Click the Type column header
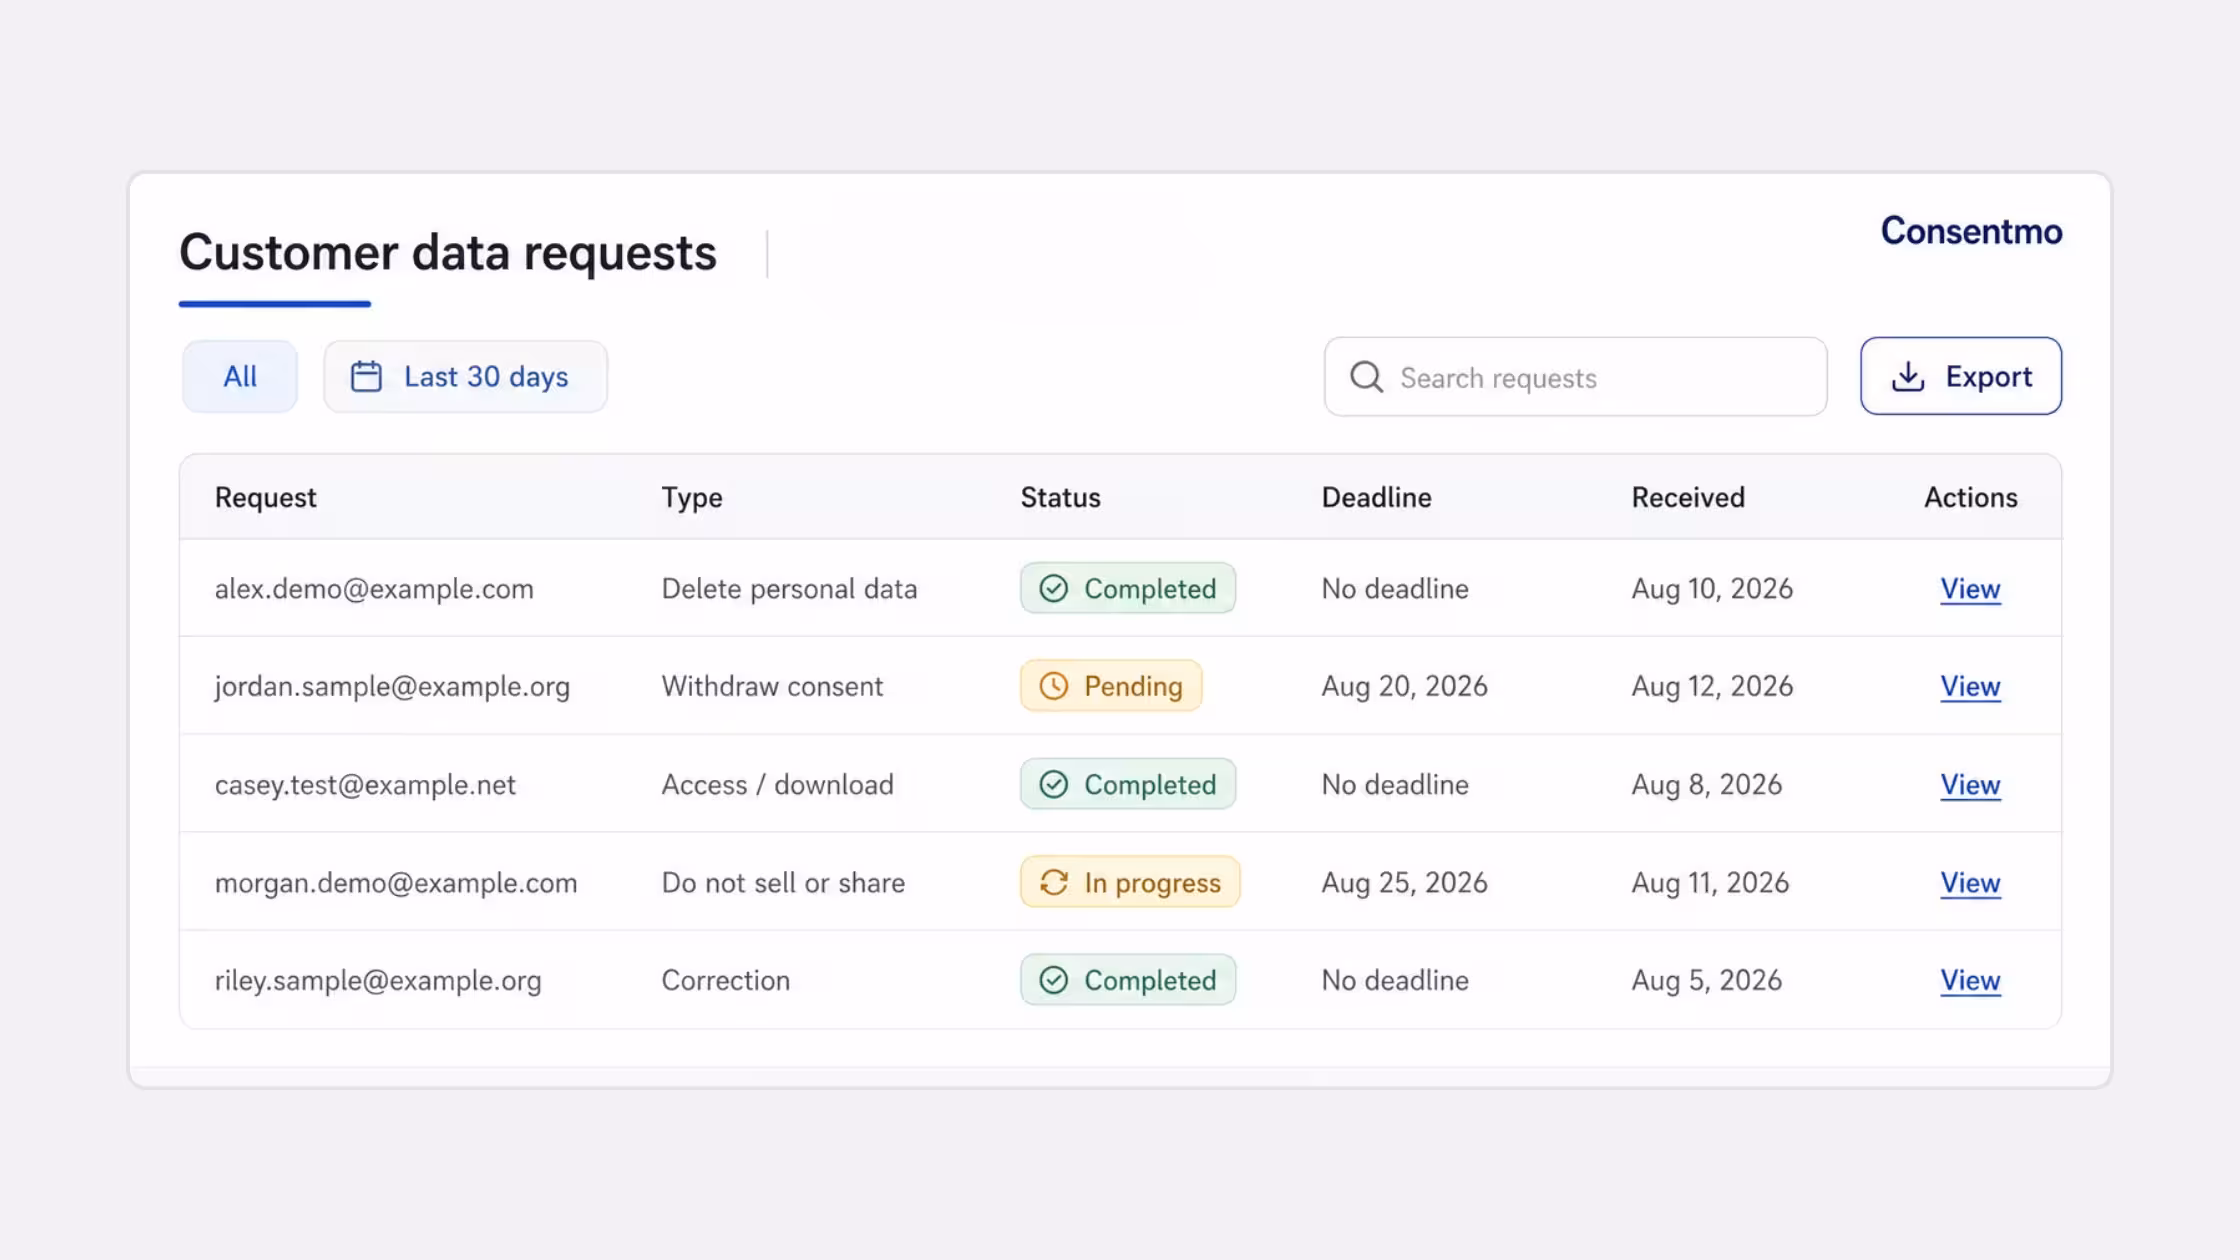The width and height of the screenshot is (2240, 1260). click(x=692, y=498)
